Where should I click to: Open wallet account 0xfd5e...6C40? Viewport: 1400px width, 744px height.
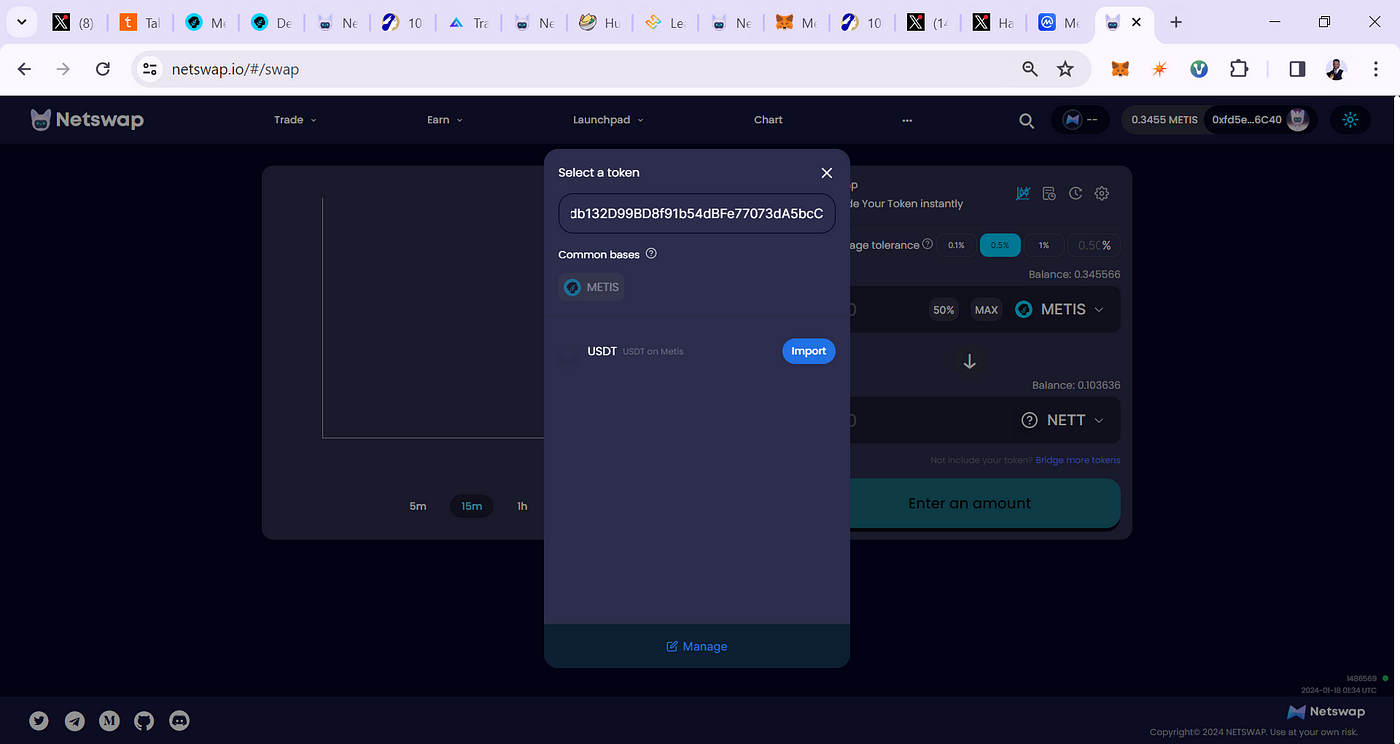(x=1260, y=120)
